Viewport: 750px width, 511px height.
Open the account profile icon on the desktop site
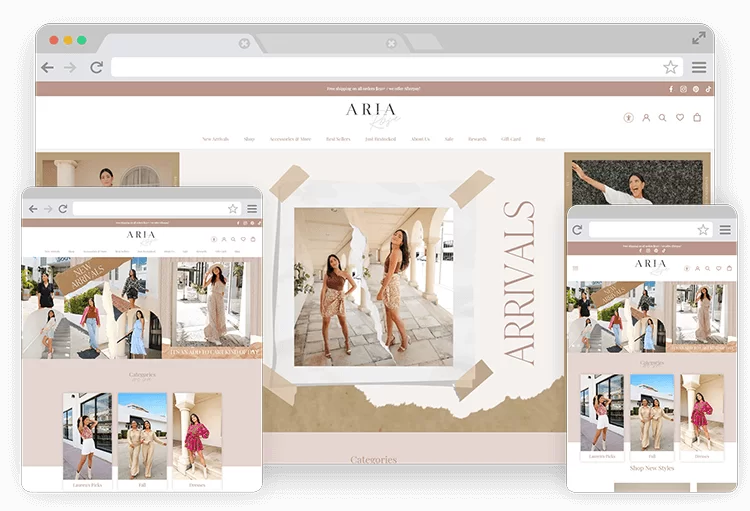click(x=646, y=118)
